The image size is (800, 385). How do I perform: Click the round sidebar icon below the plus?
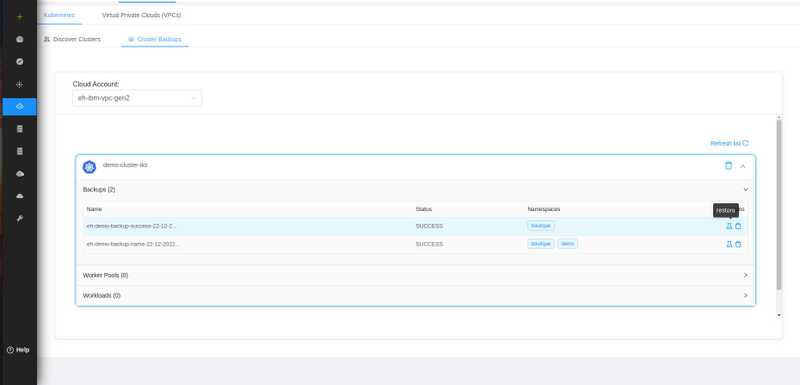pyautogui.click(x=20, y=39)
